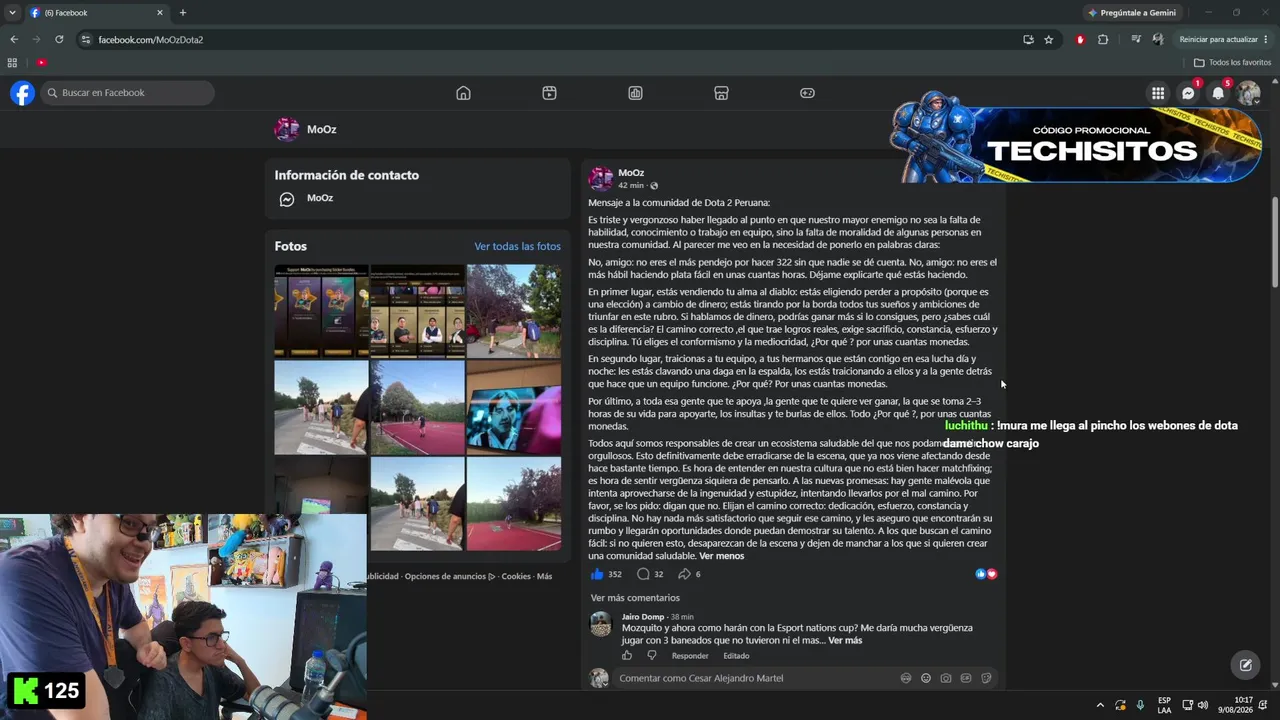Open the Todos los favoritos folder
The width and height of the screenshot is (1280, 720).
coord(1232,62)
